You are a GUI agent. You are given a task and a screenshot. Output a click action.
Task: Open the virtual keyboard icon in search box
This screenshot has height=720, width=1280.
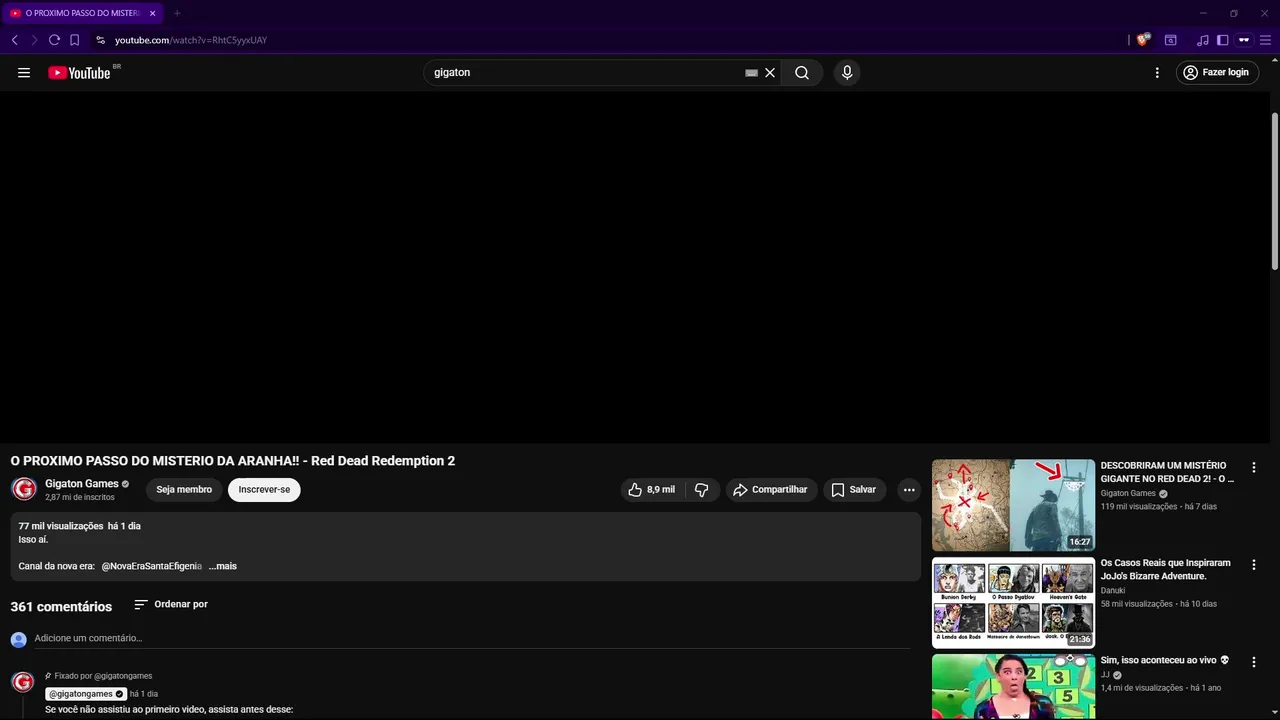click(x=751, y=73)
